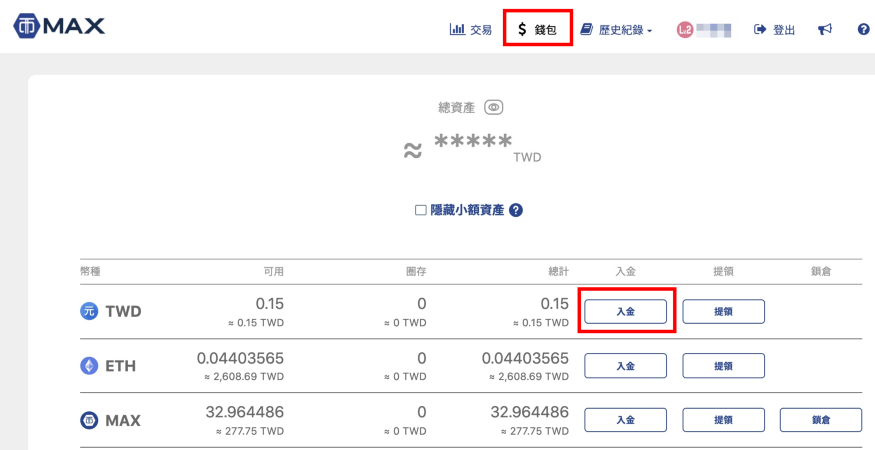Select the 總計 column header
The width and height of the screenshot is (875, 450).
click(559, 272)
